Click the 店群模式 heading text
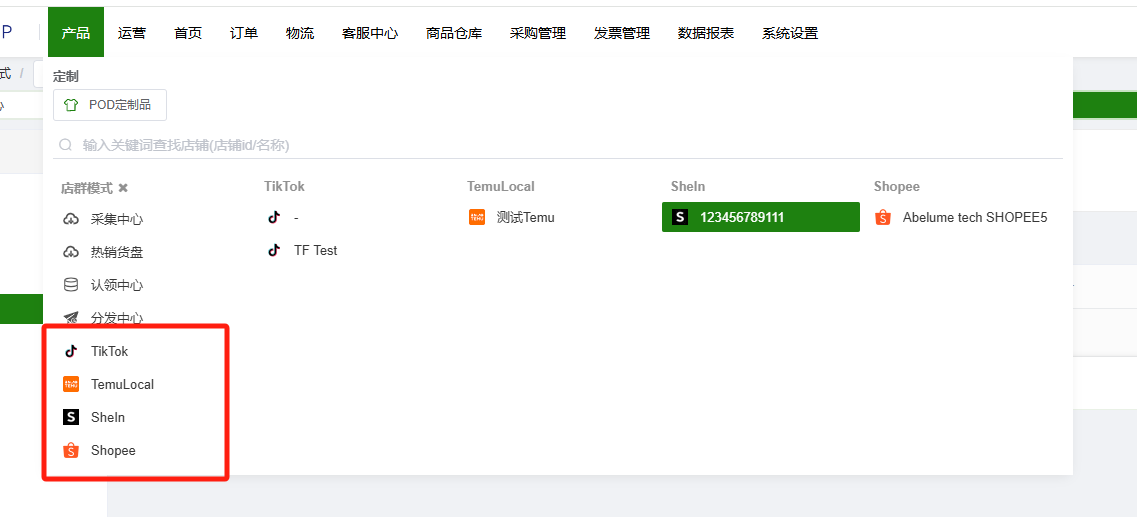1137x517 pixels. [x=87, y=189]
